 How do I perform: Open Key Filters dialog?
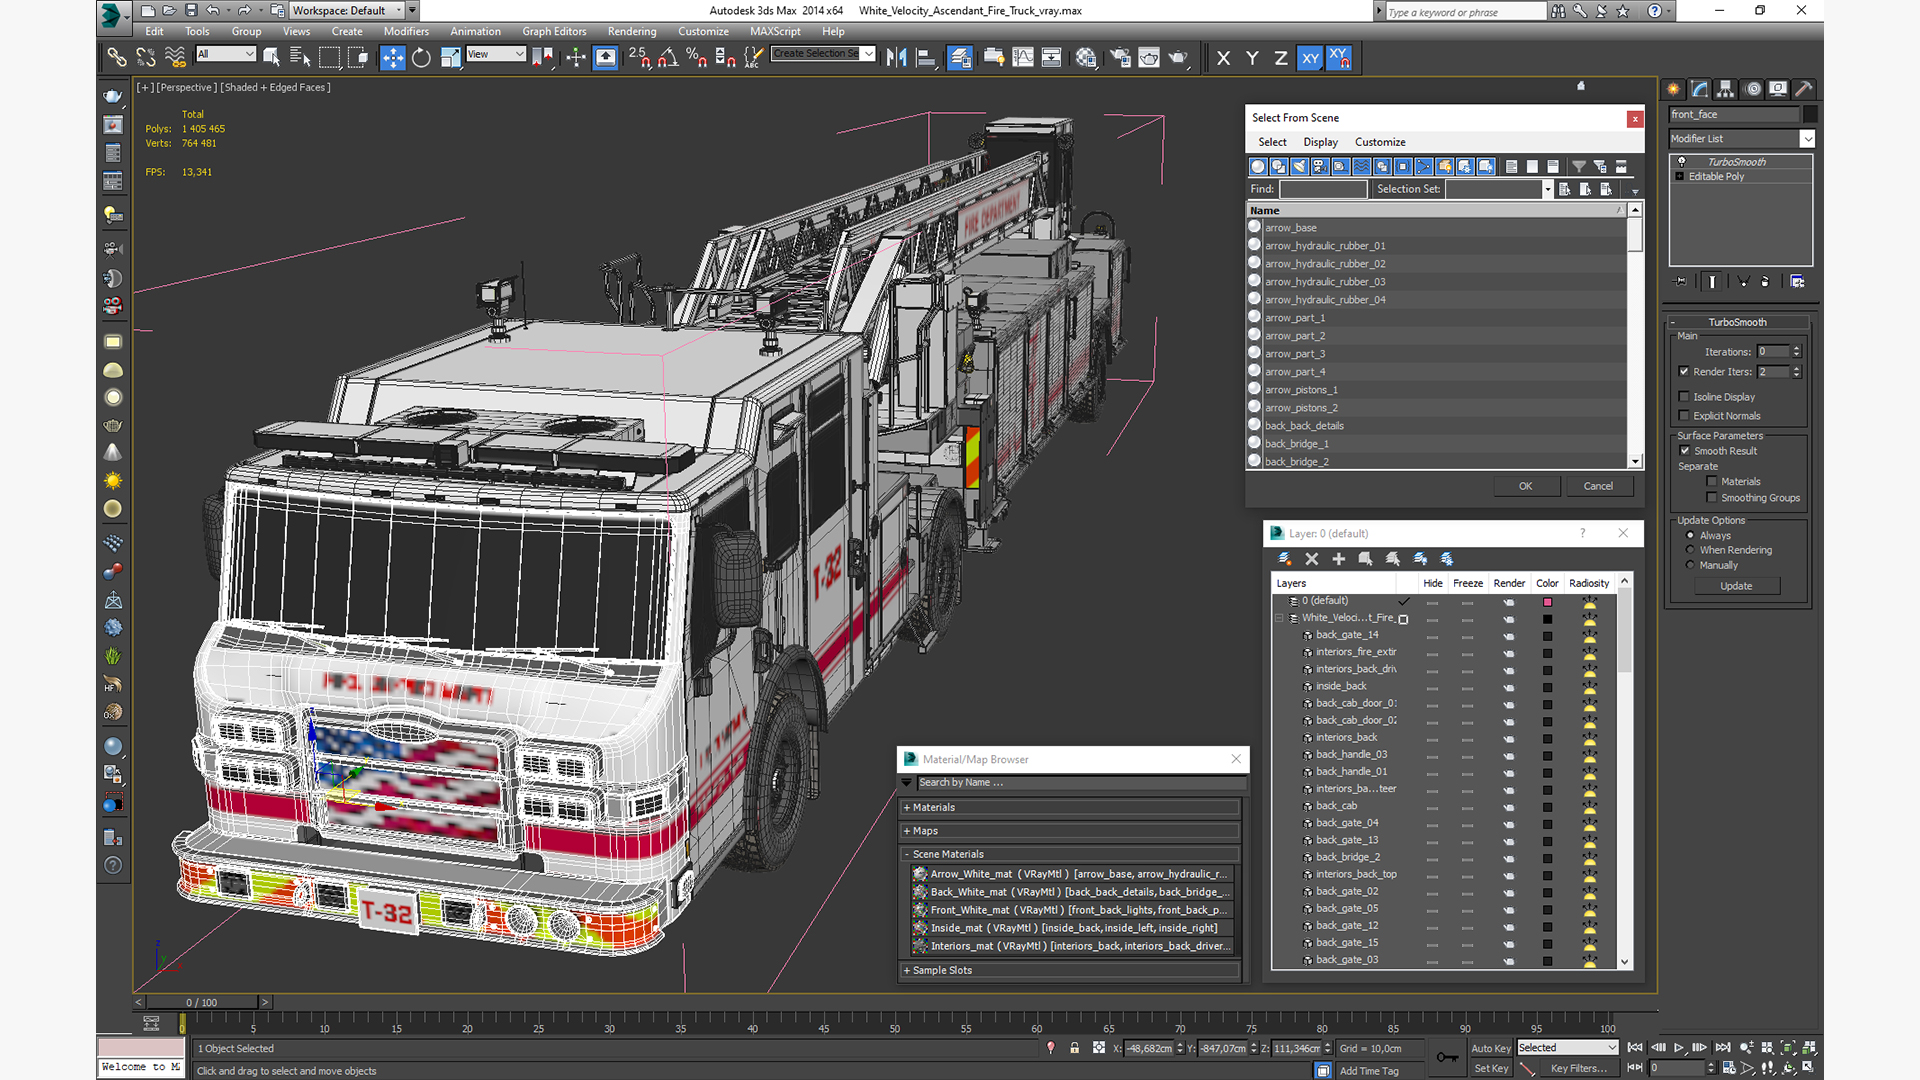(x=1578, y=1069)
